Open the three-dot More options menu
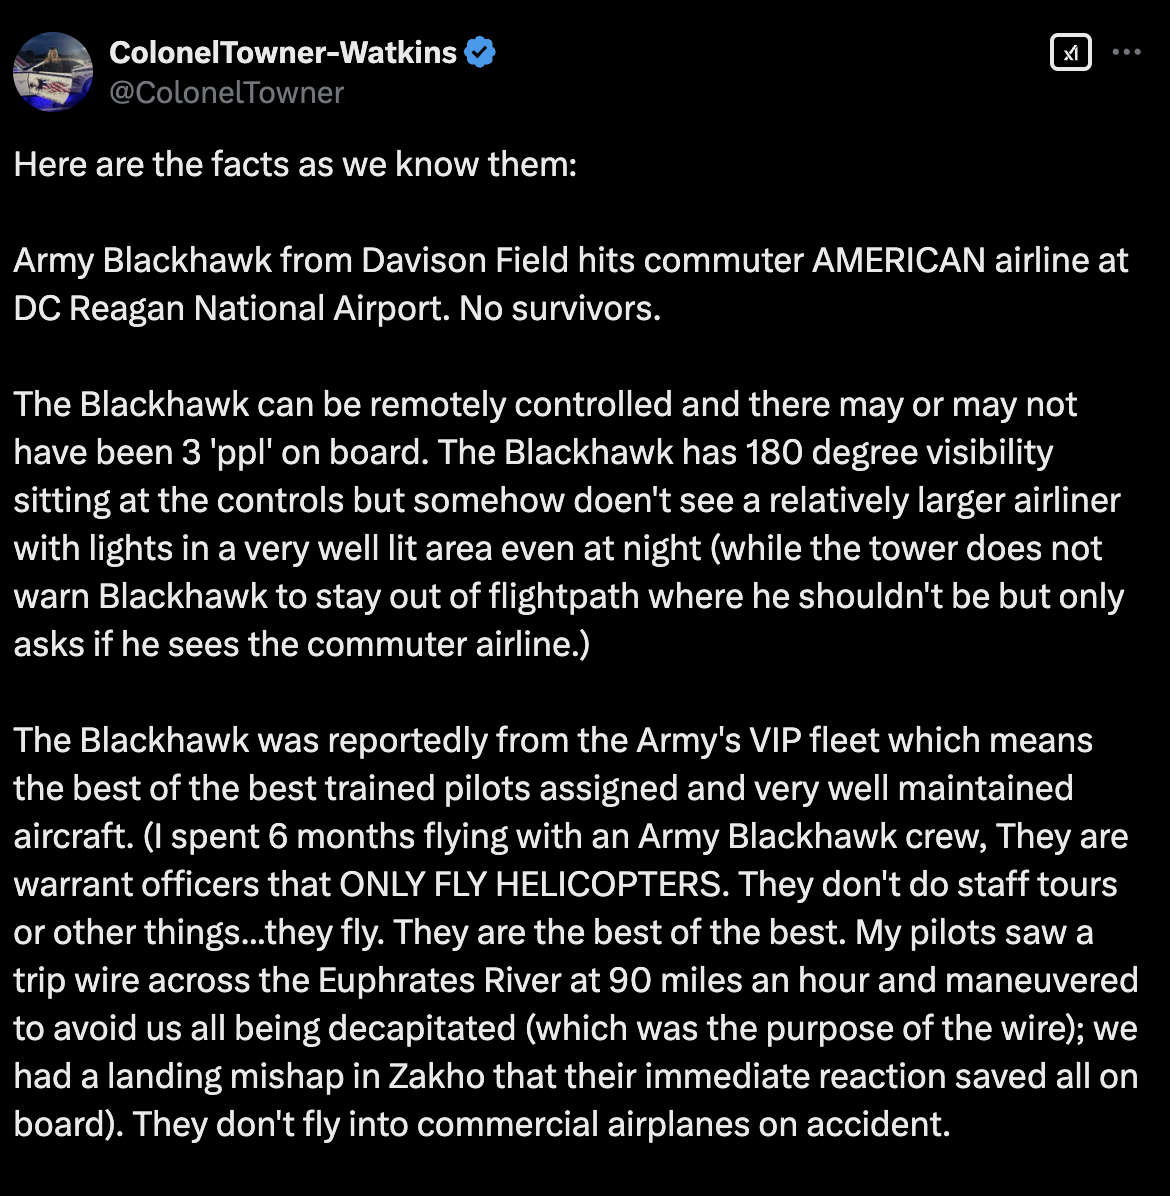 tap(1127, 53)
